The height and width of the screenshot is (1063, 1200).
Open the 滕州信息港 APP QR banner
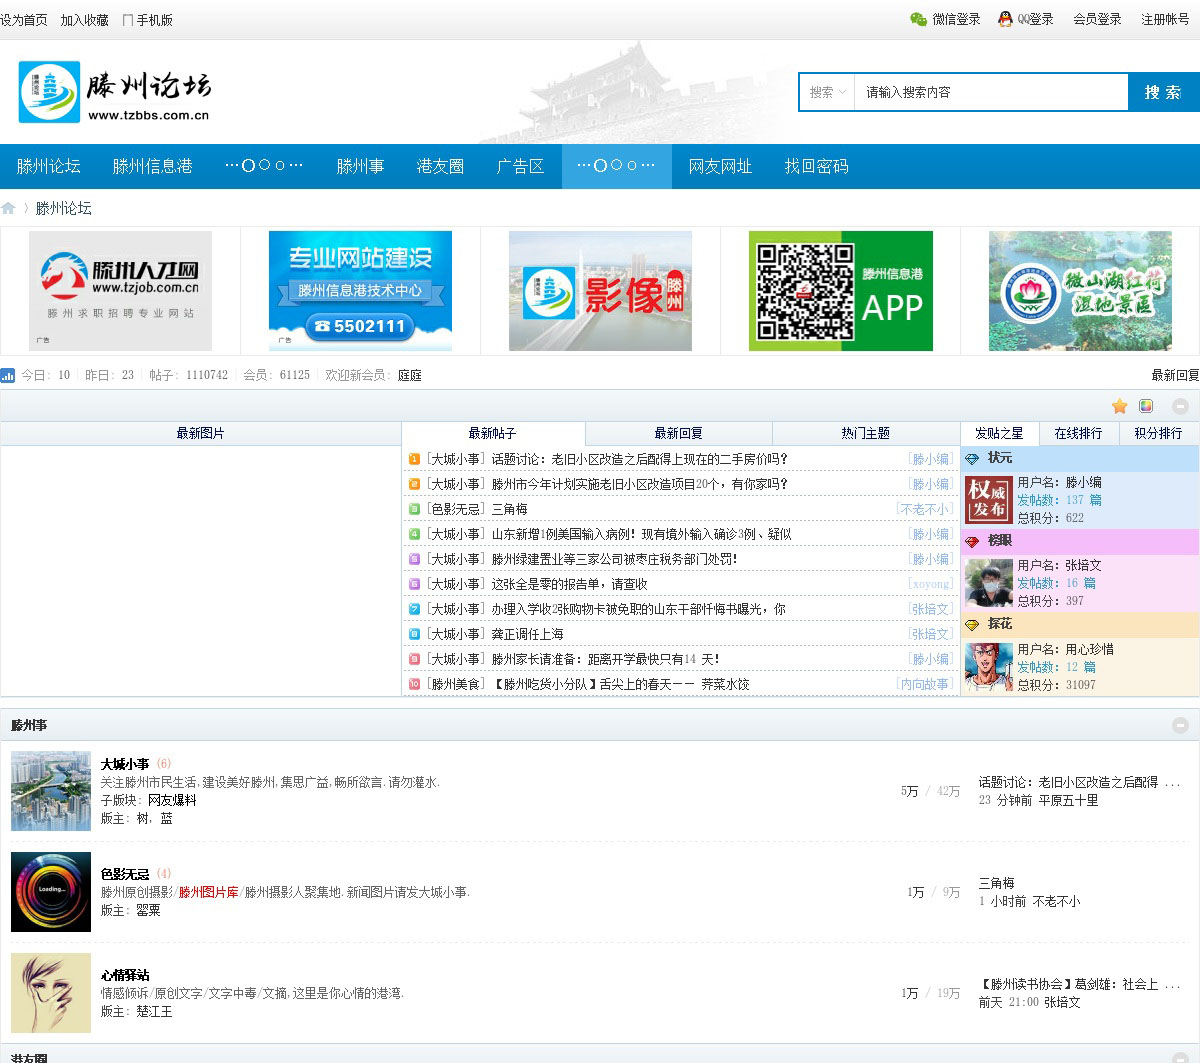coord(841,291)
